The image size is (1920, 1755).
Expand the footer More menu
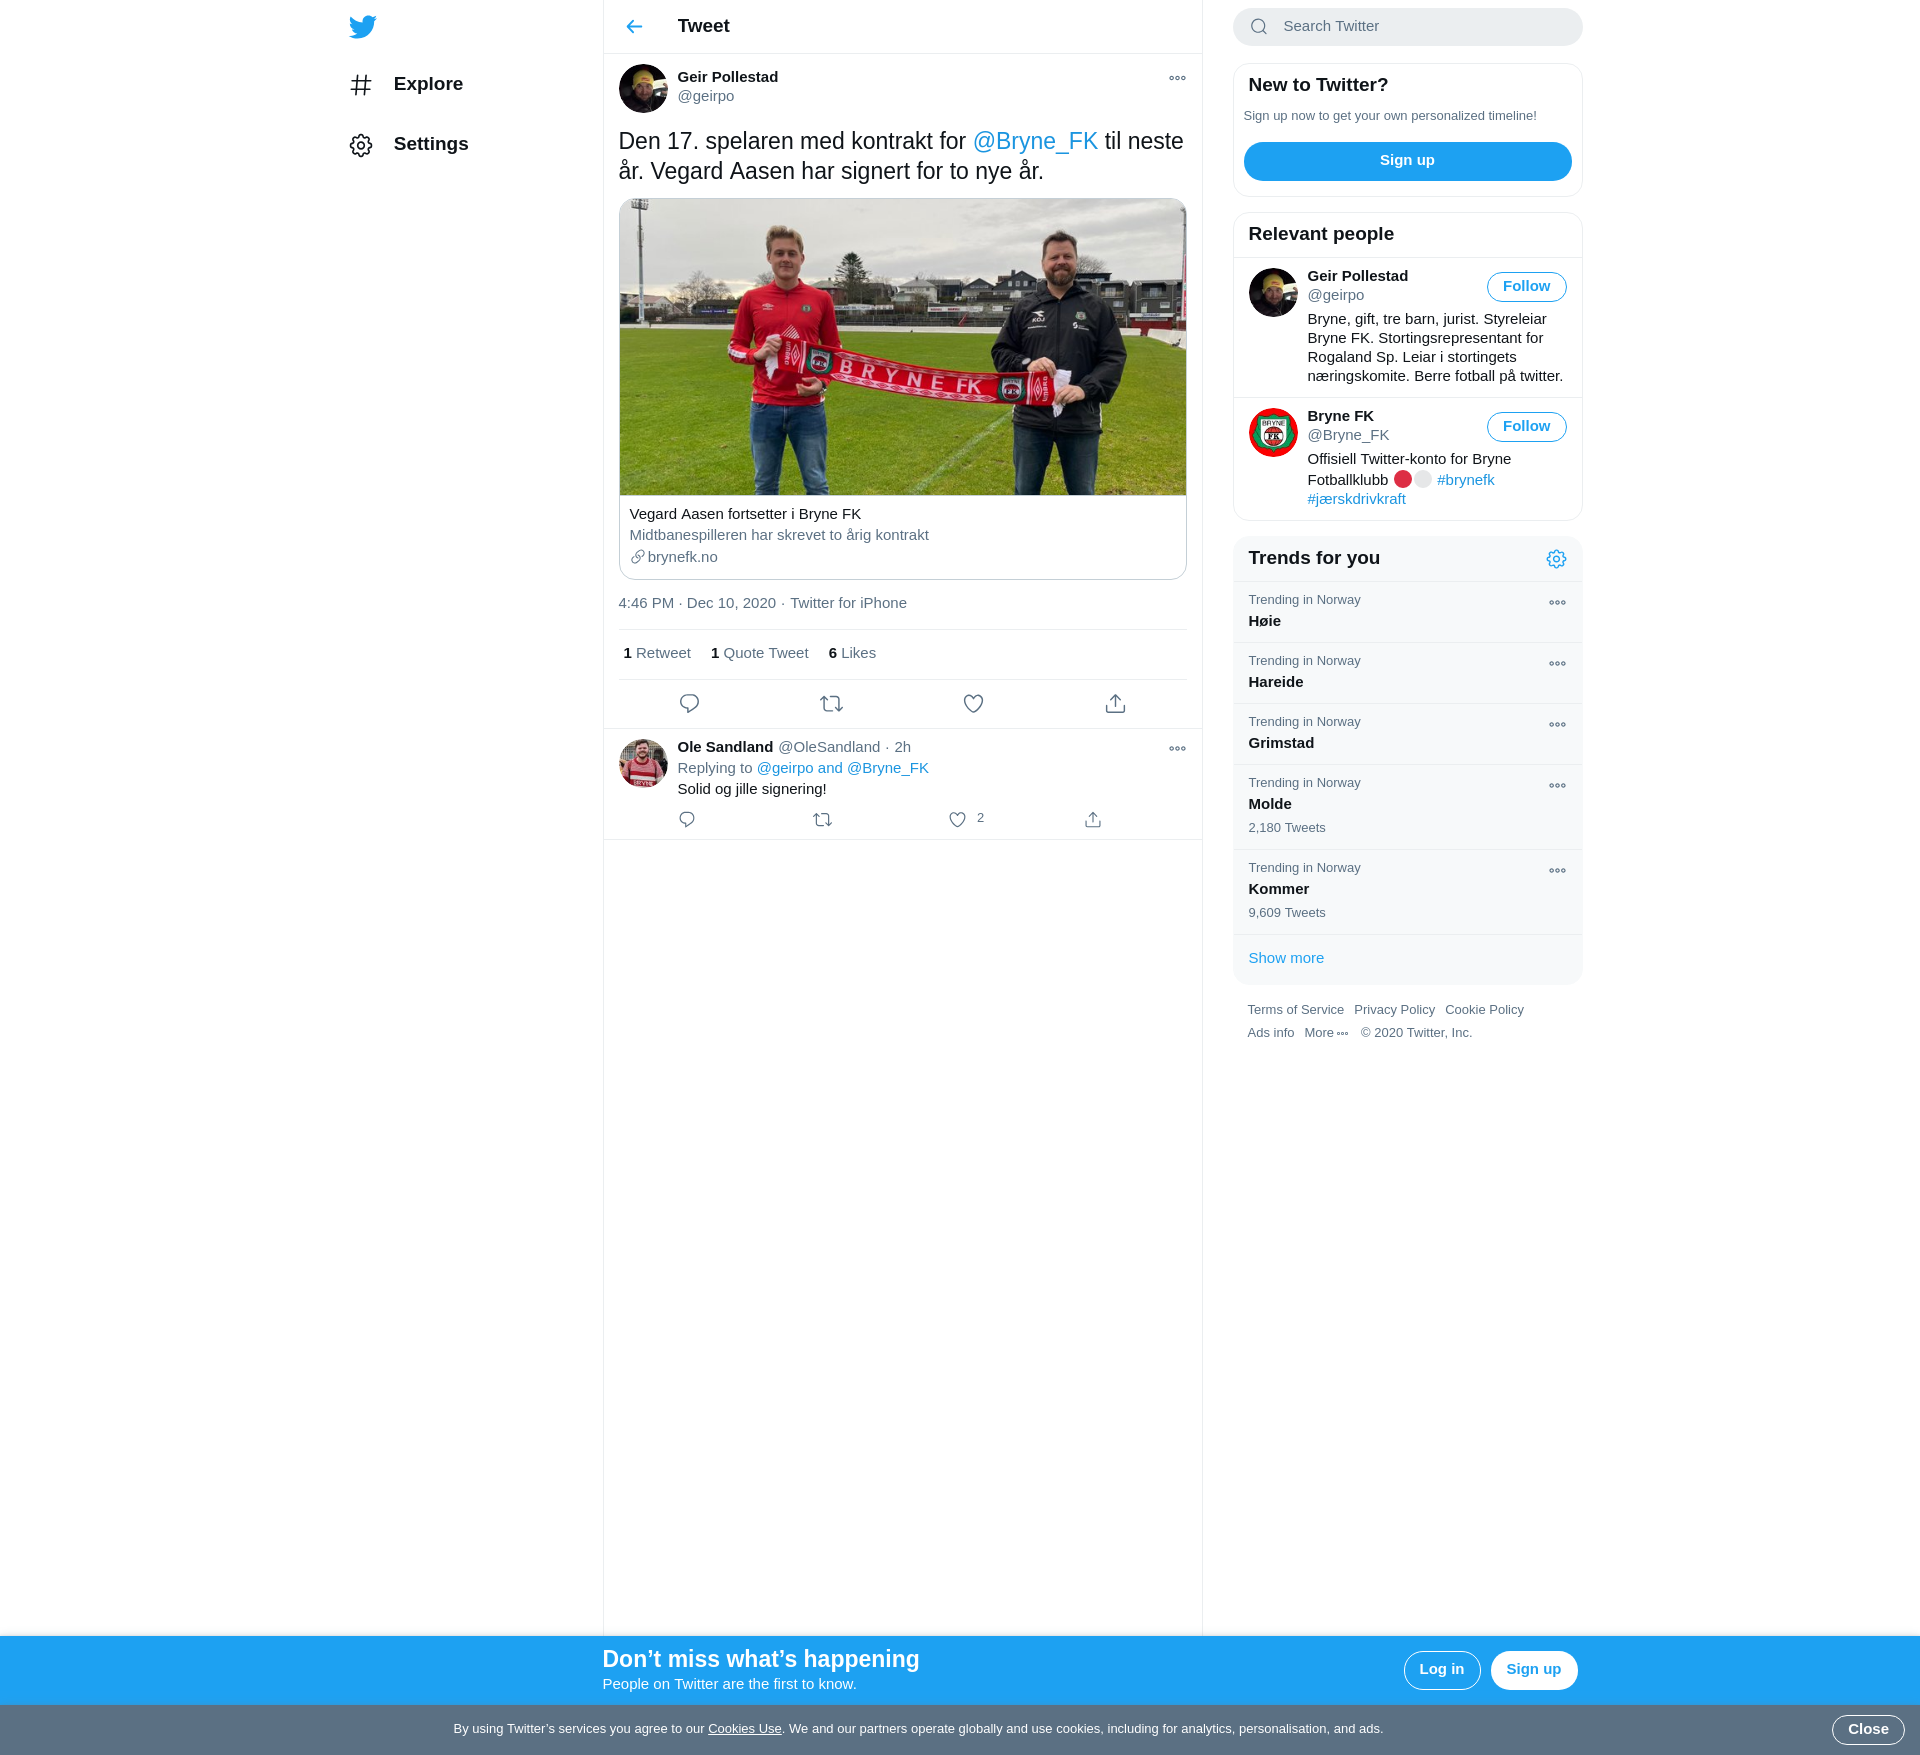click(x=1326, y=1033)
